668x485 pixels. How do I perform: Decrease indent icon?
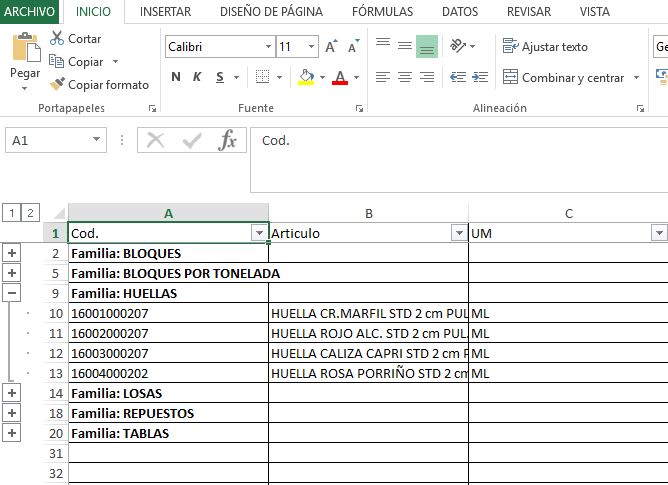[458, 77]
